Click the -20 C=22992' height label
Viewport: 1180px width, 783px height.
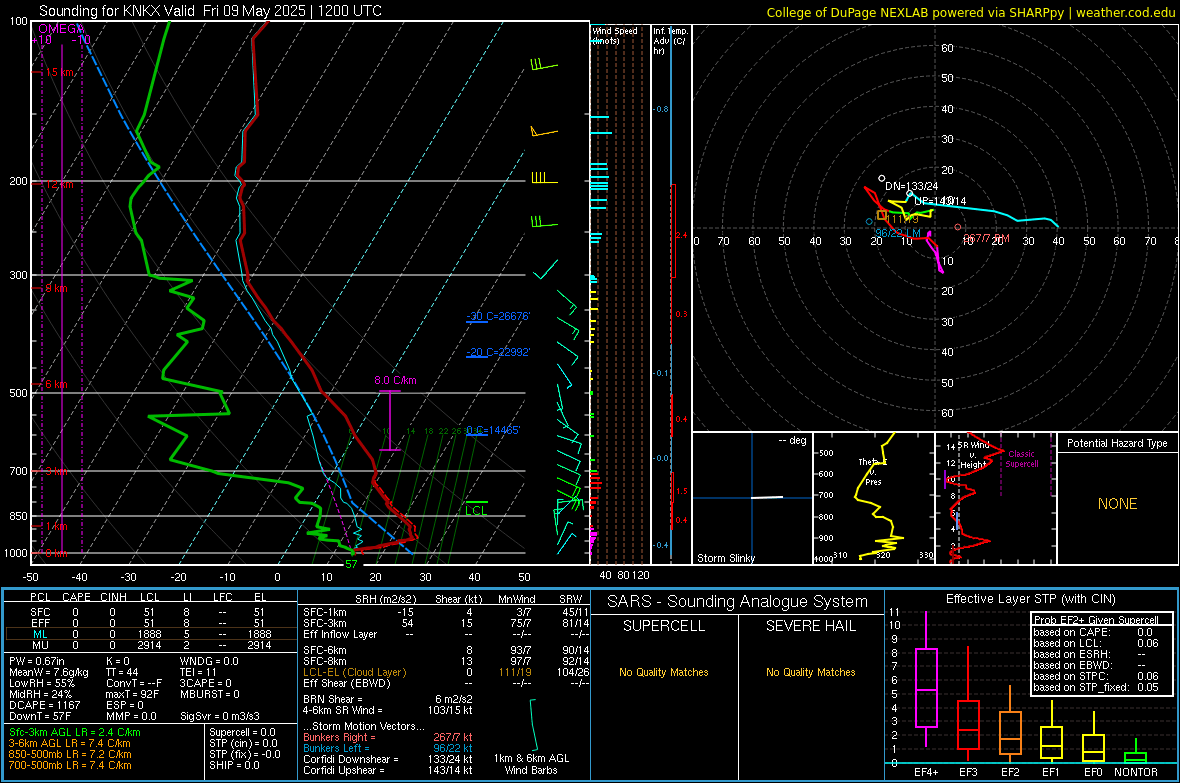pos(497,352)
